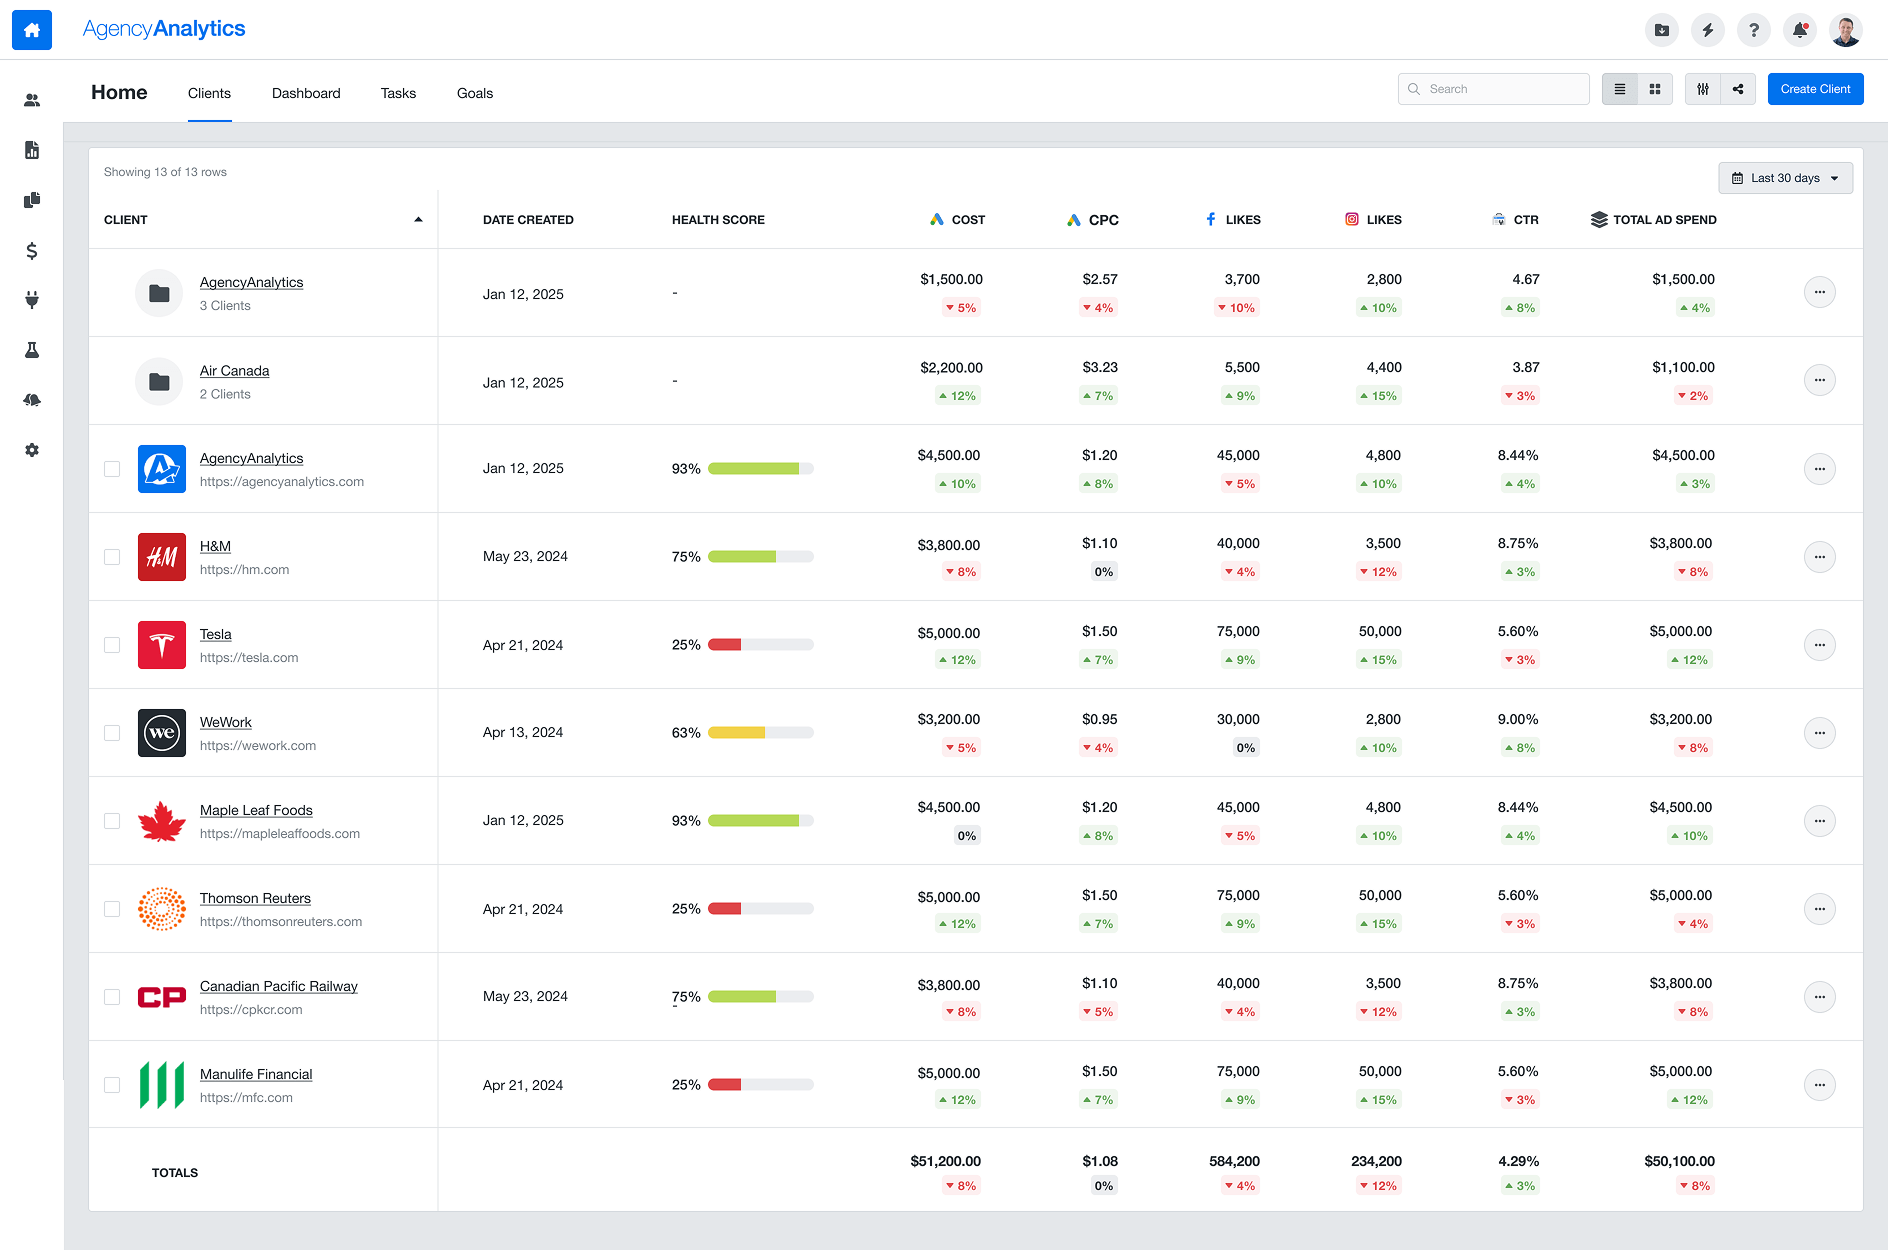Switch to the Goals tab
The height and width of the screenshot is (1250, 1888).
tap(475, 93)
